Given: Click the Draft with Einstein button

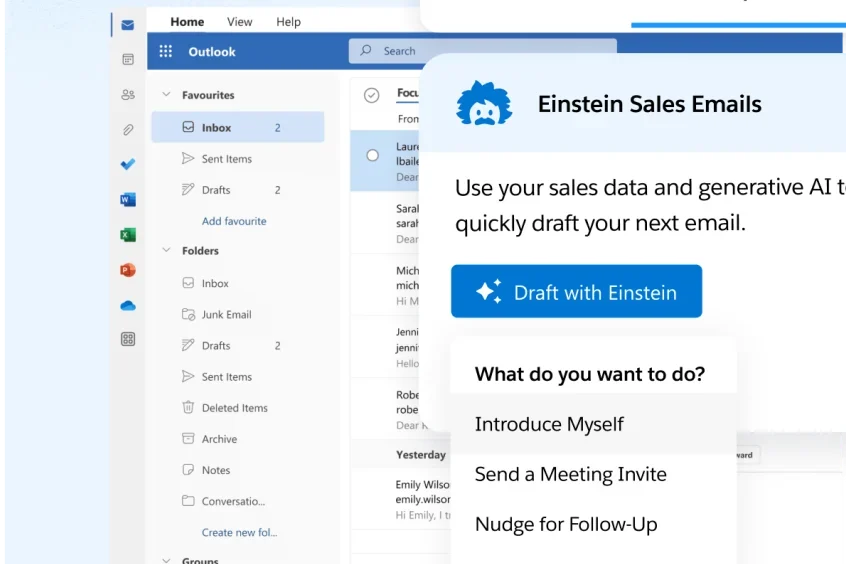Looking at the screenshot, I should 576,291.
